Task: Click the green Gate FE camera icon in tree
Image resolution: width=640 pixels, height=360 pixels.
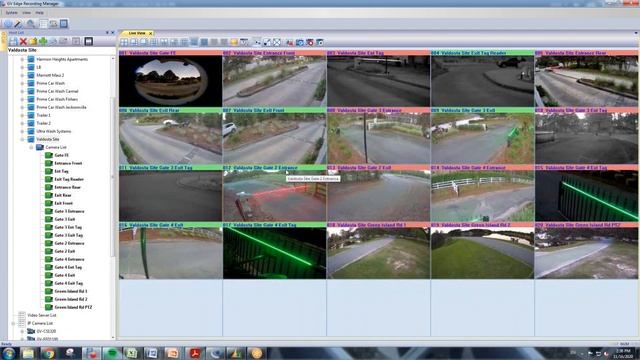Action: [x=49, y=155]
